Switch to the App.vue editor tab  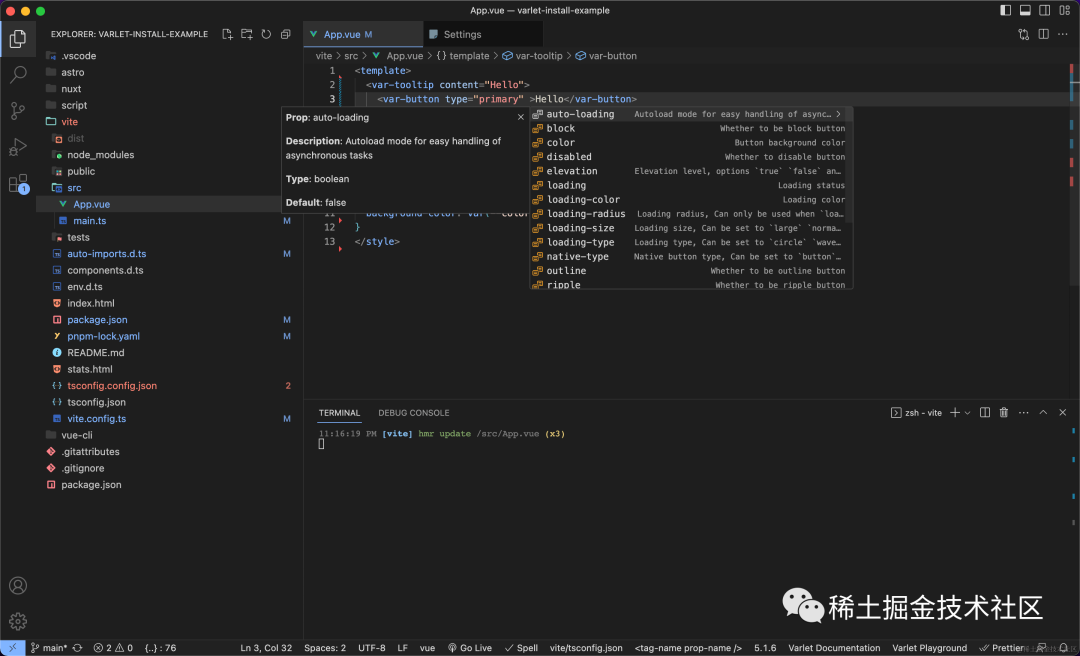pyautogui.click(x=363, y=34)
